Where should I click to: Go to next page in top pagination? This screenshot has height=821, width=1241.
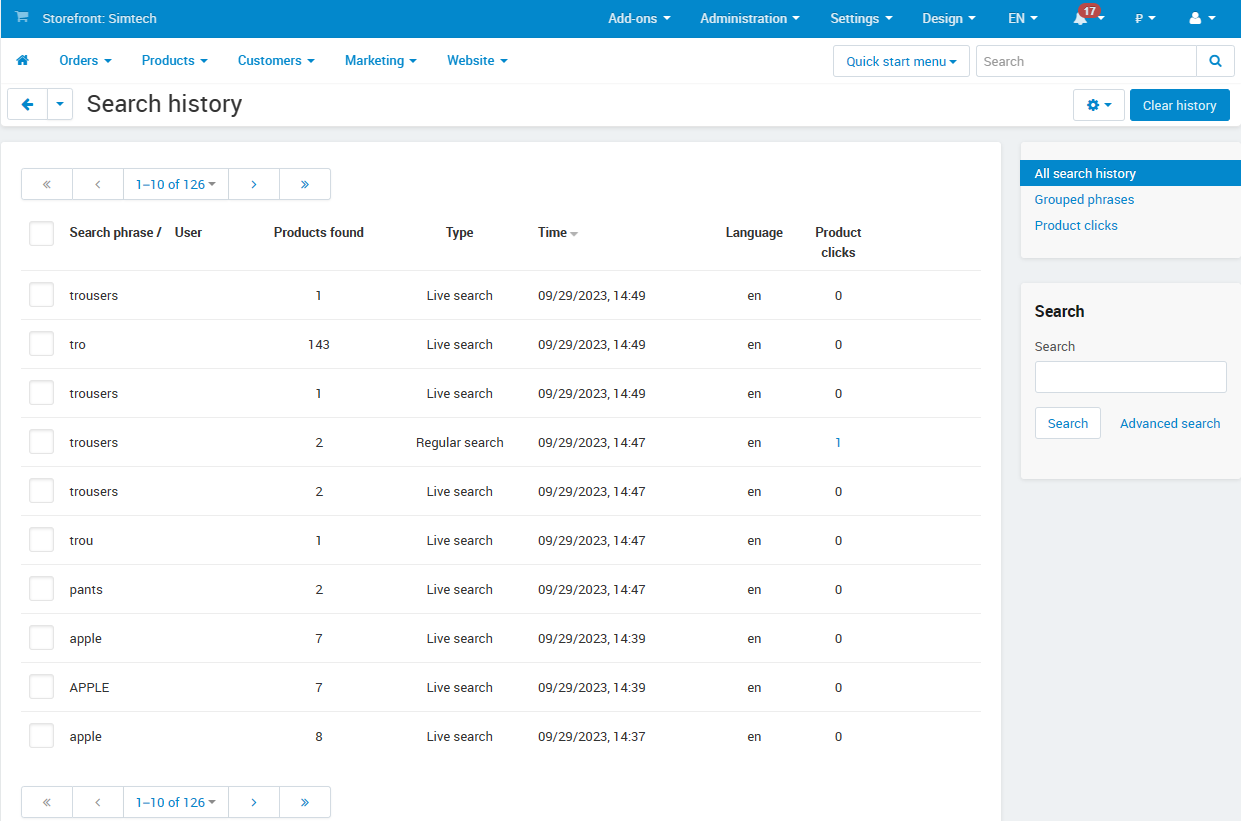(254, 184)
